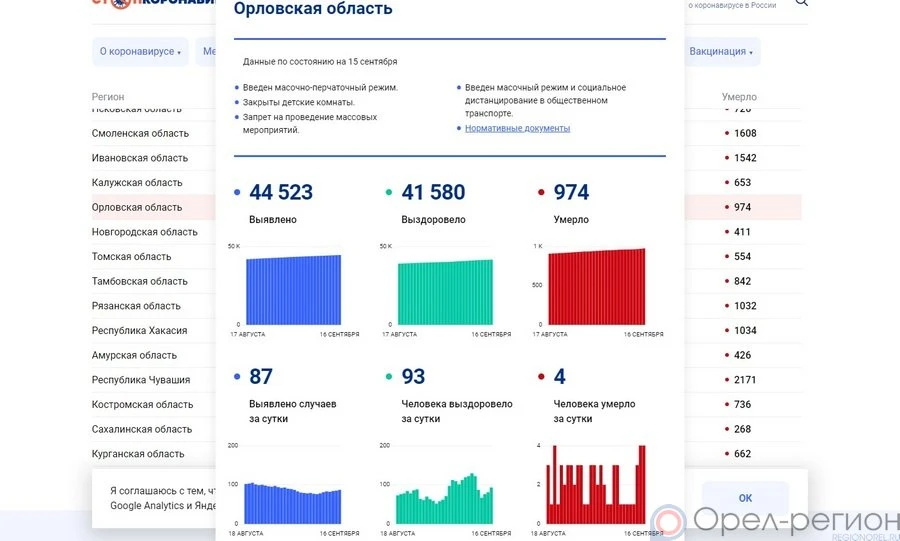
Task: Click the 44 523 detected cases figure
Action: [280, 192]
